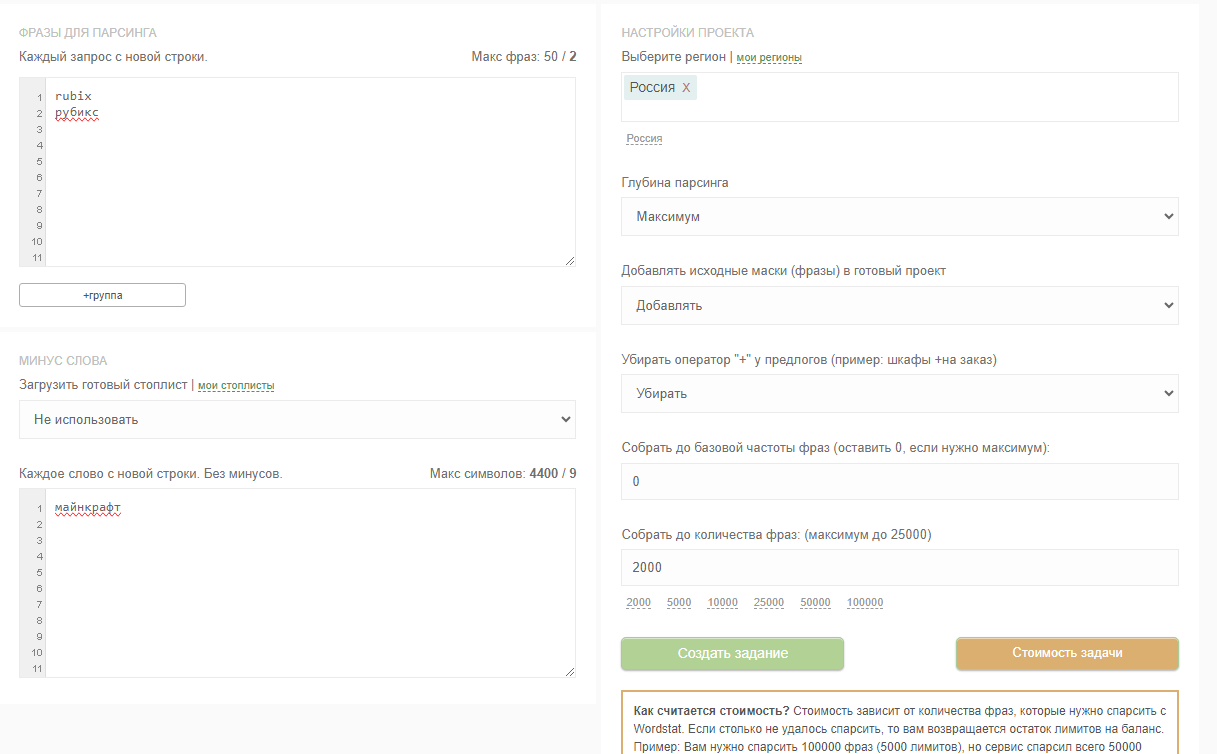Open the Убирать оператор "+" dropdown
Viewport: 1217px width, 754px height.
pyautogui.click(x=899, y=393)
